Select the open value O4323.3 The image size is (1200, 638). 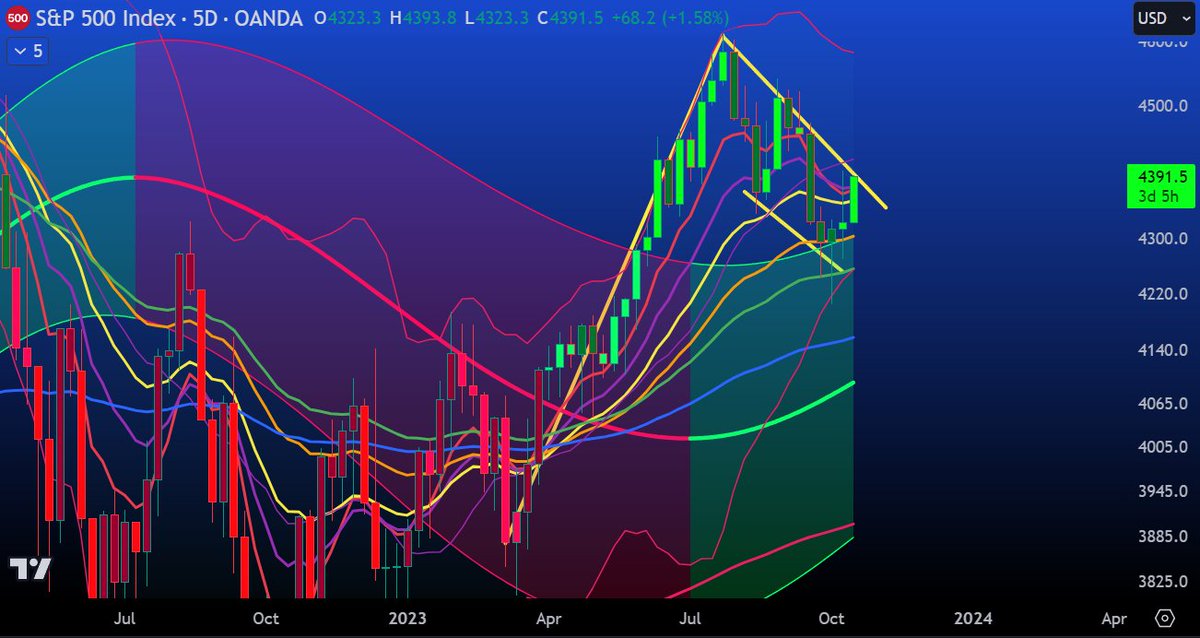346,18
